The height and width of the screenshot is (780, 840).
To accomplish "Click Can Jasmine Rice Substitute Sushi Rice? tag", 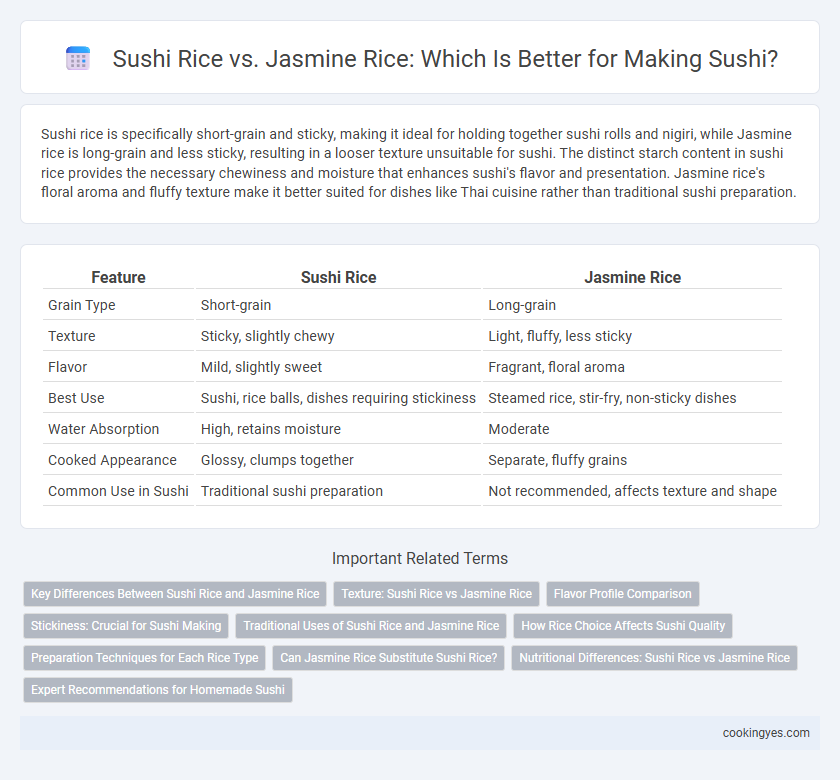I will click(388, 658).
